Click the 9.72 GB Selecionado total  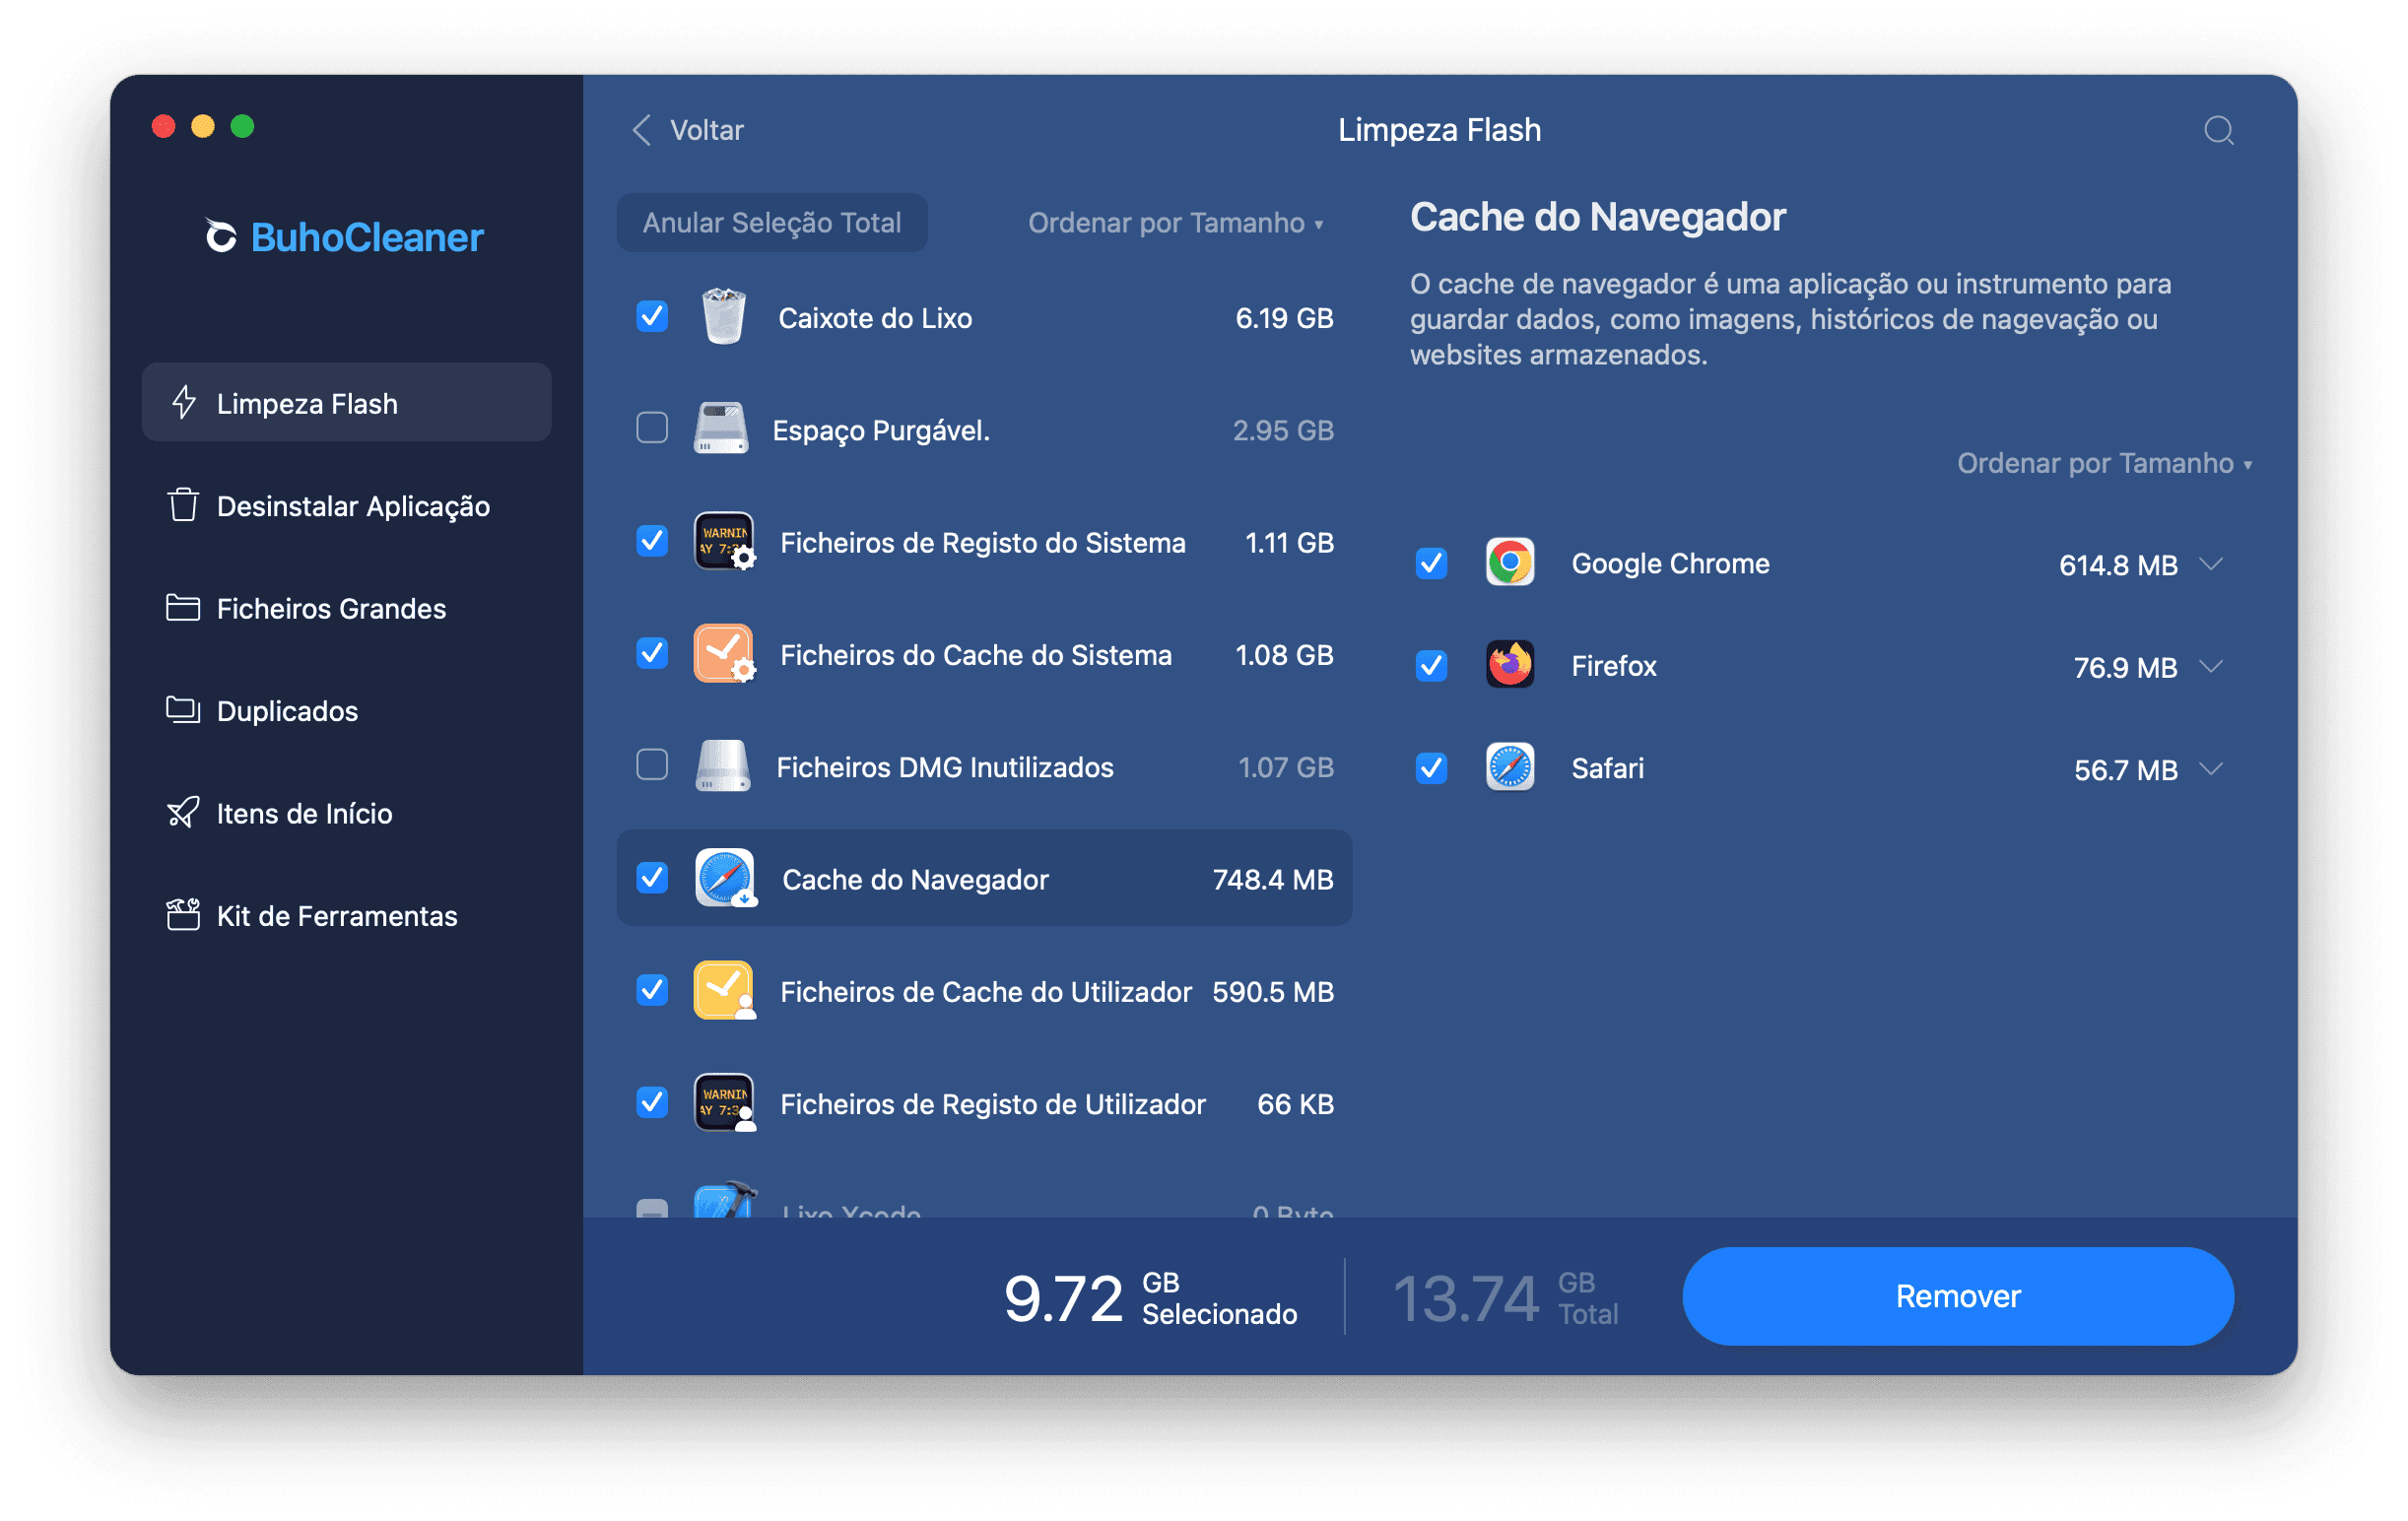click(1150, 1297)
